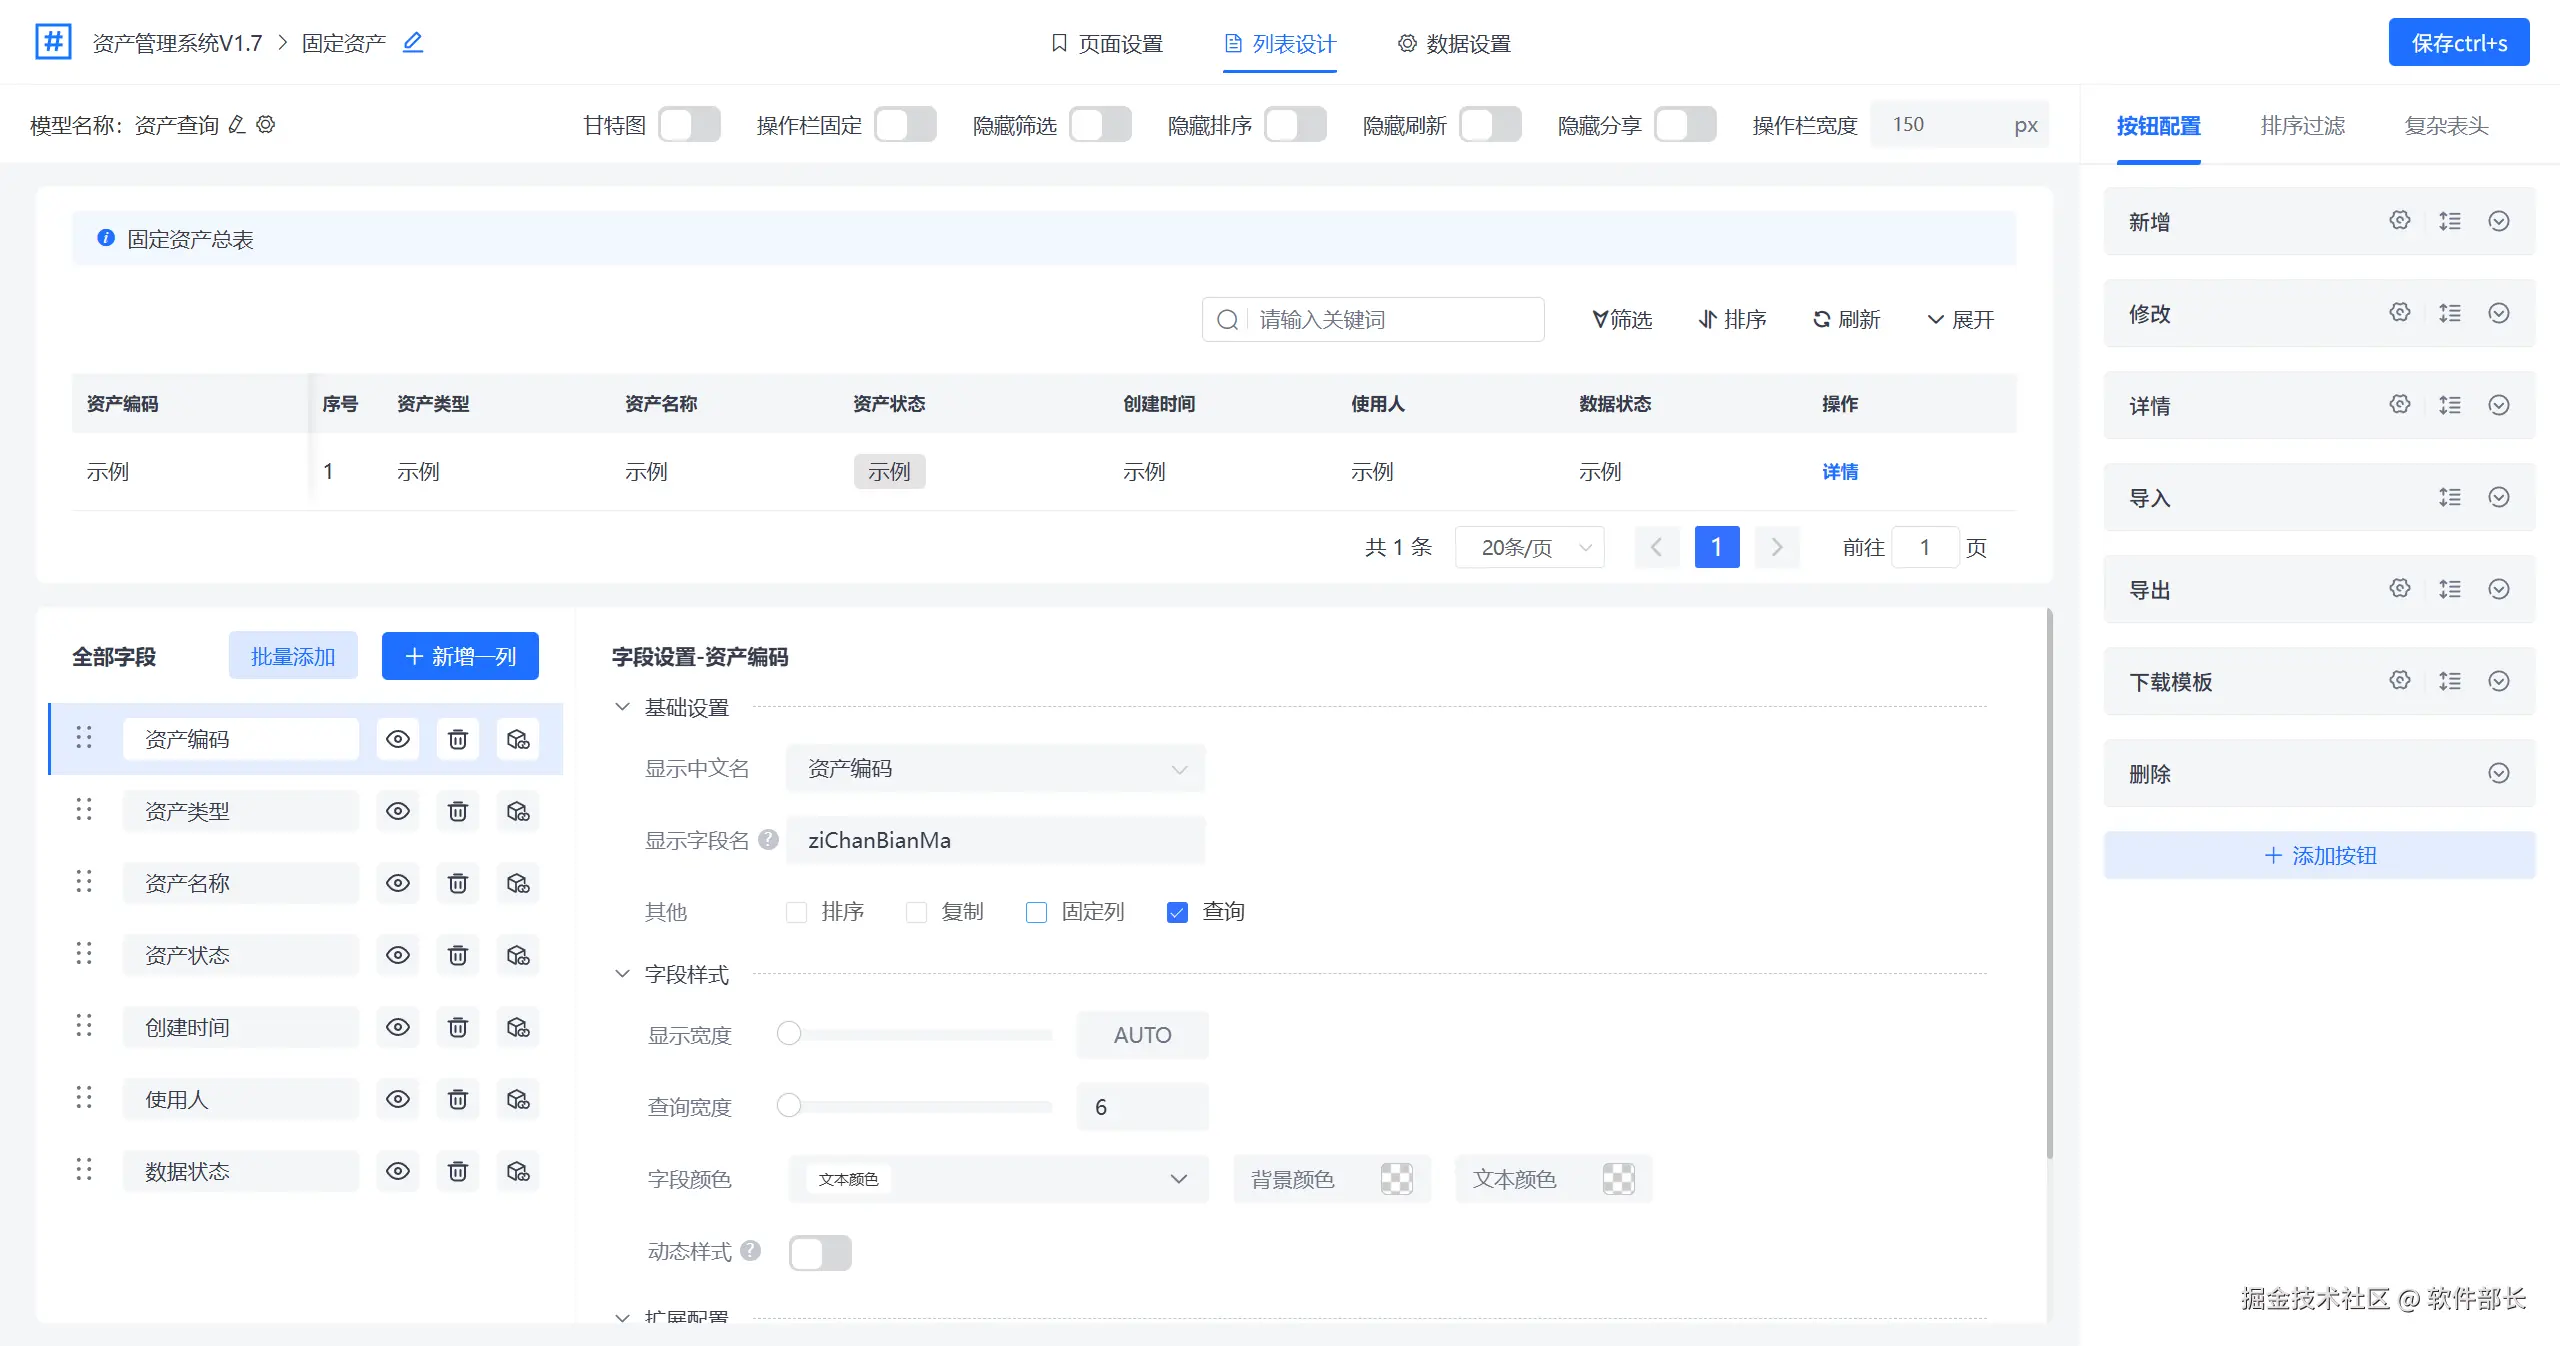Screen dimensions: 2560x1346
Task: Delete the 资产类型 field with trash icon
Action: click(457, 811)
